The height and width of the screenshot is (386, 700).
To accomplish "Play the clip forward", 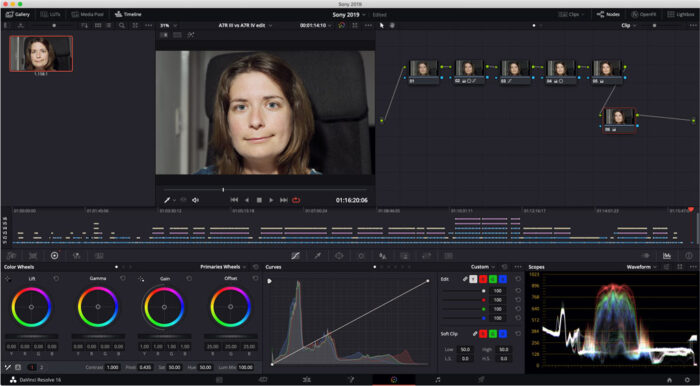I will [271, 200].
